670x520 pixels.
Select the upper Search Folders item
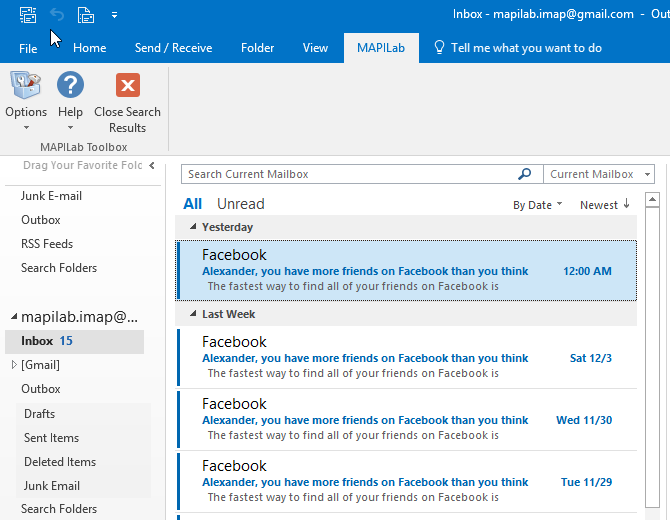[59, 267]
